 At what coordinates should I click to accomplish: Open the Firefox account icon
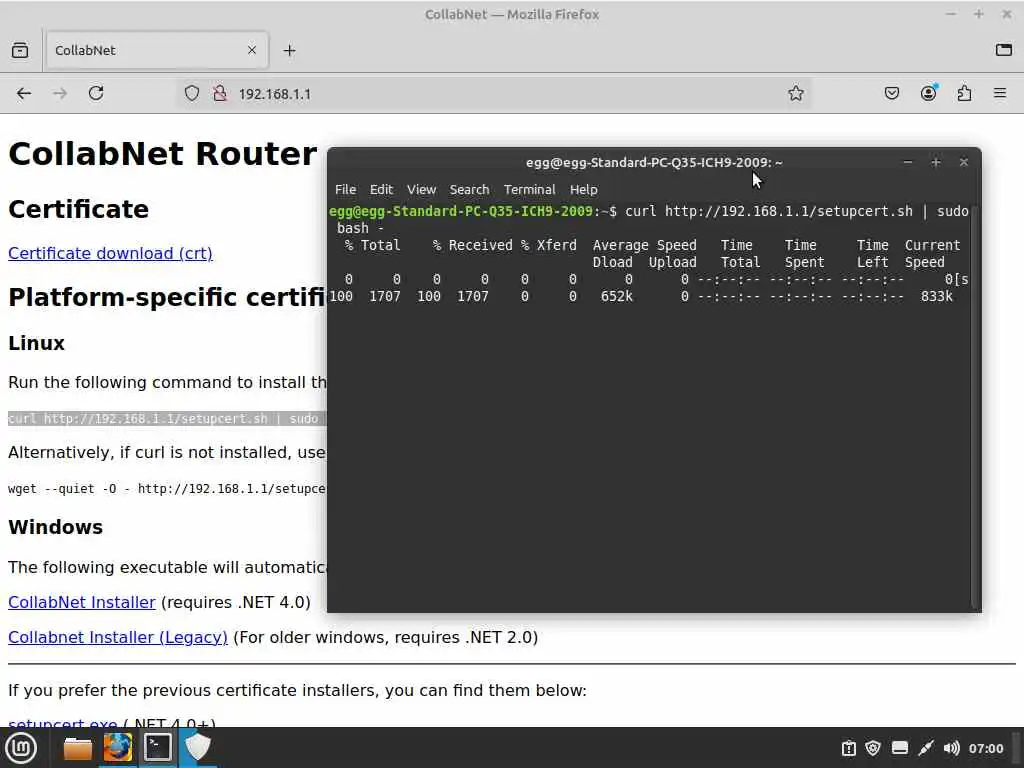pyautogui.click(x=928, y=93)
